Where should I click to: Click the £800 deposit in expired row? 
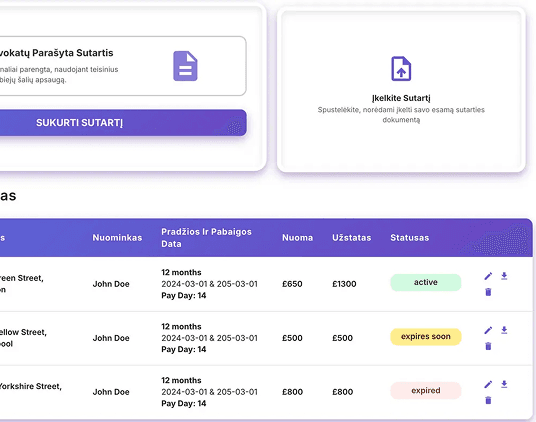[343, 392]
